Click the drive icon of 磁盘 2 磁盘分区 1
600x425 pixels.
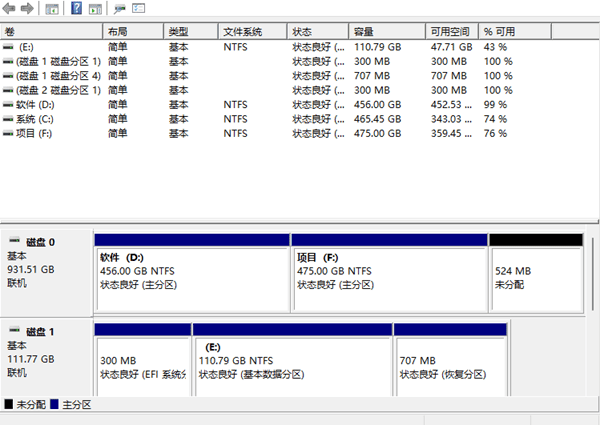8,90
